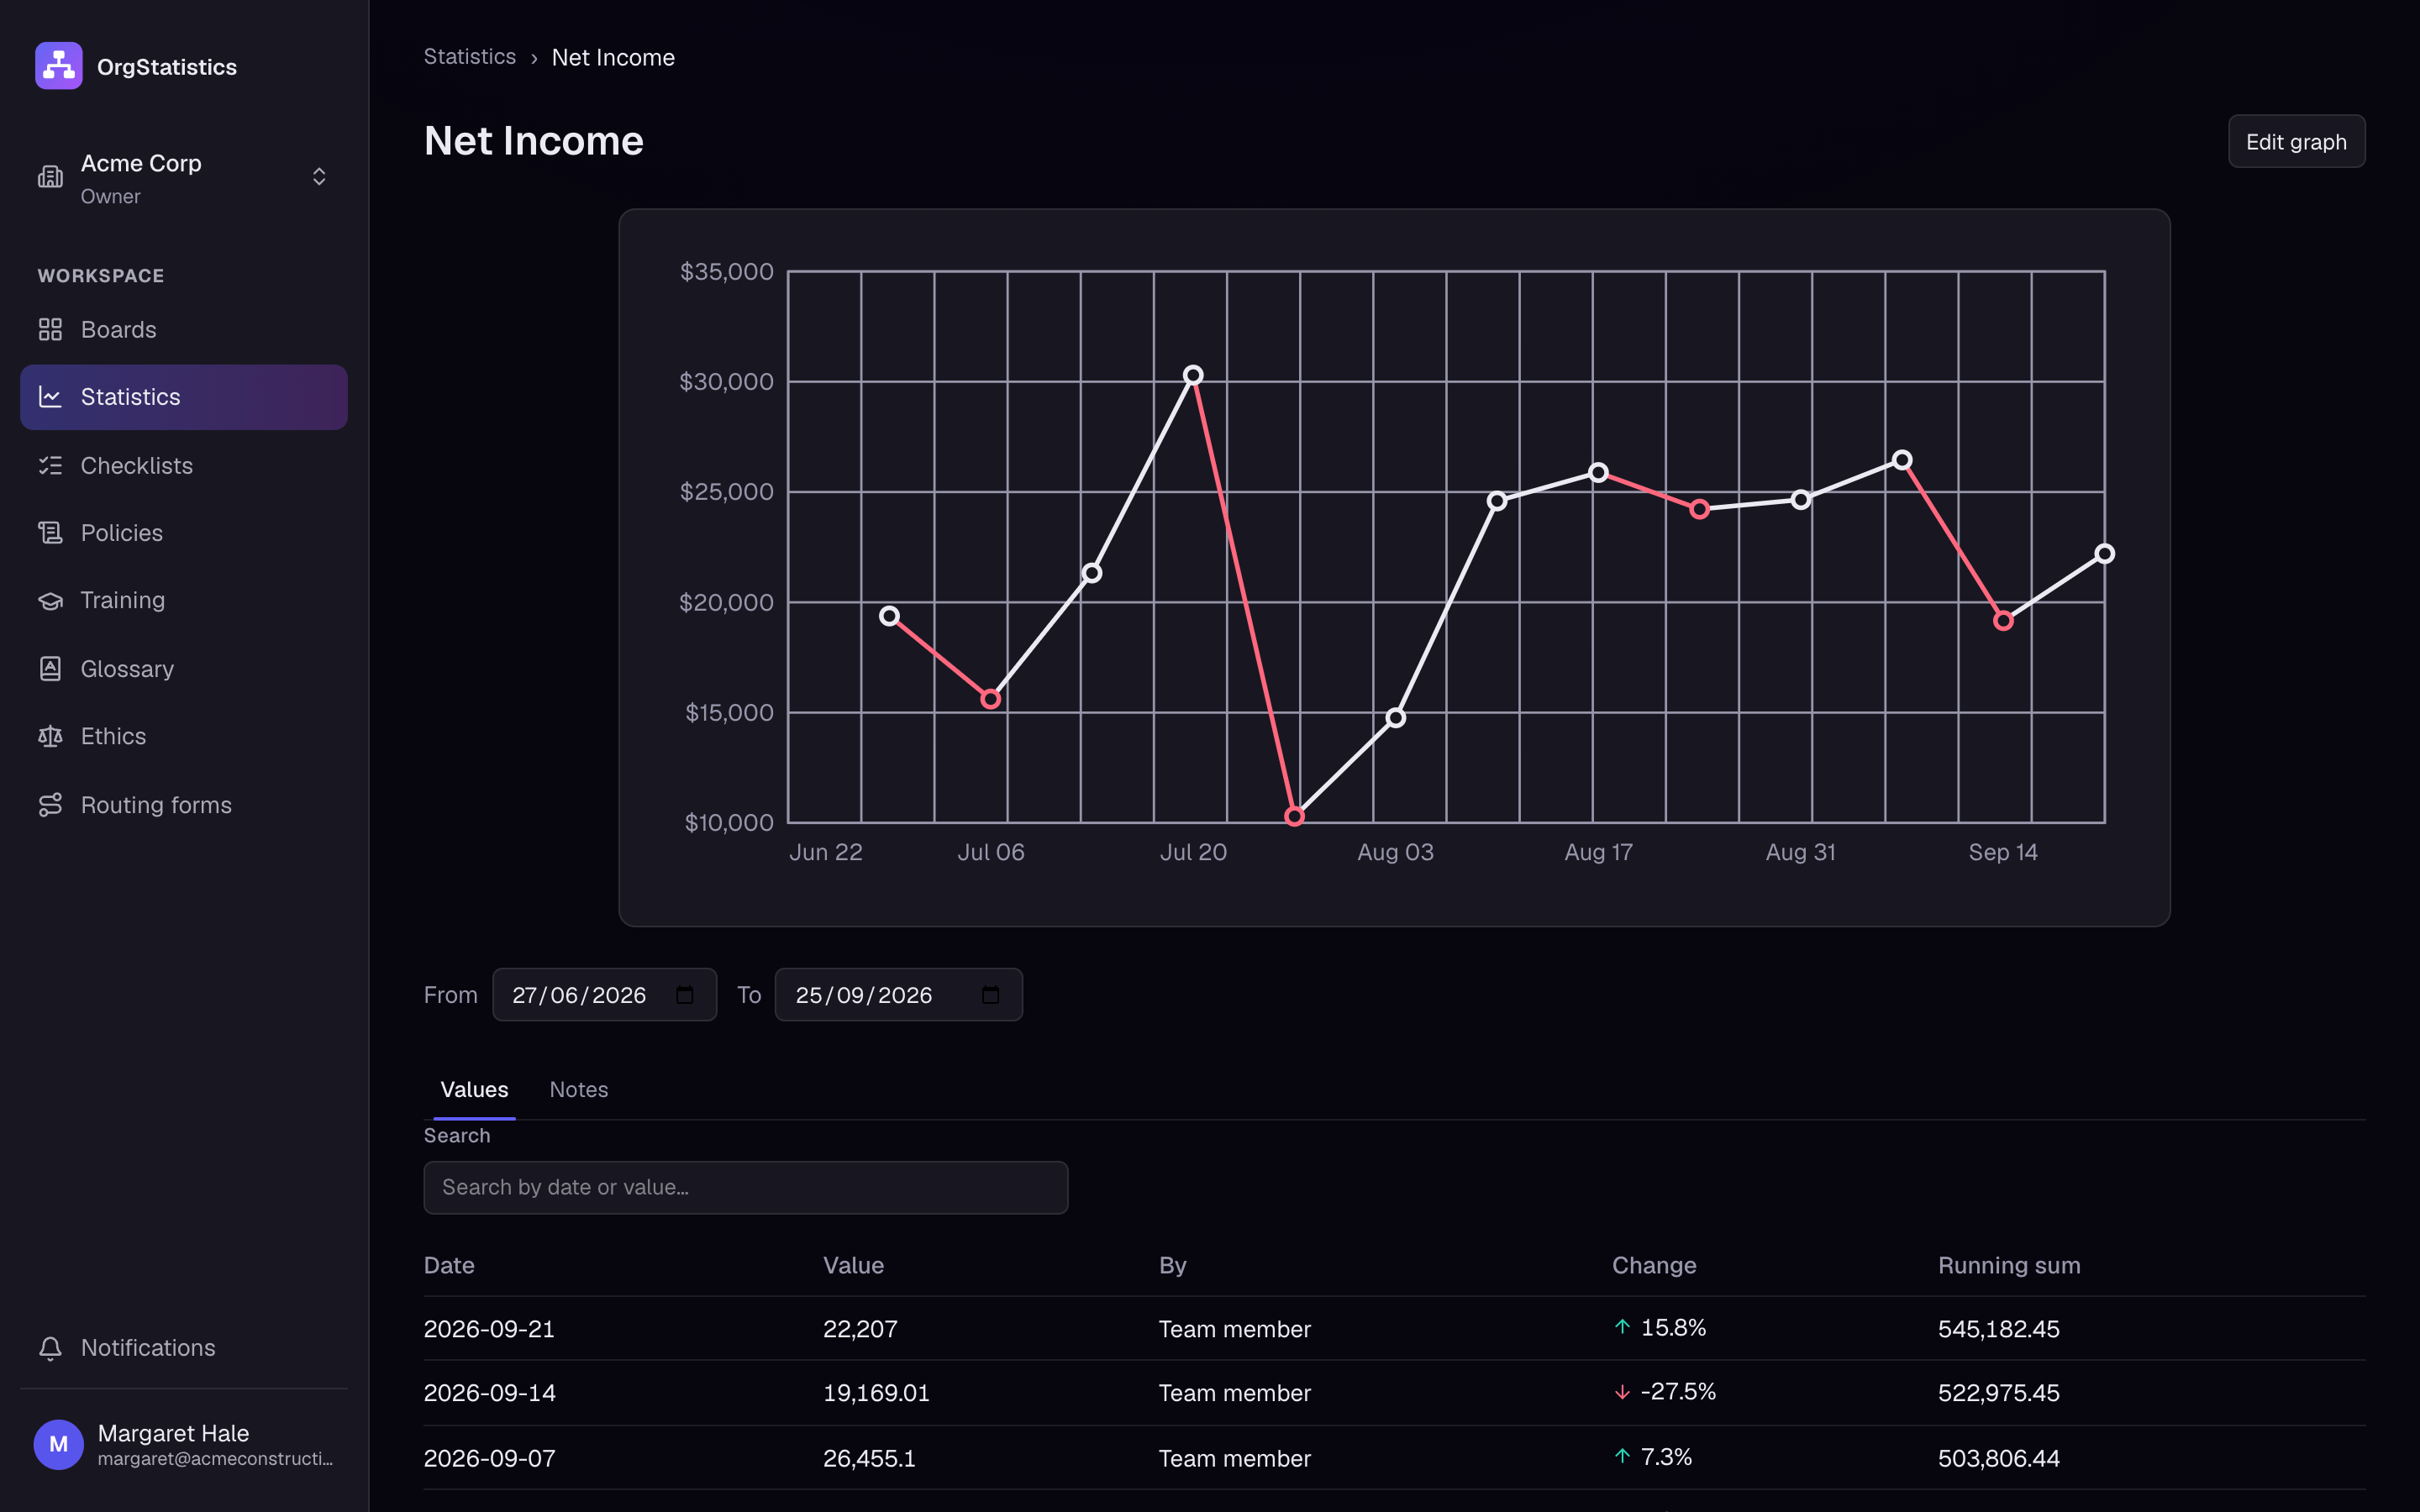
Task: Click the To date field 25/09/2026
Action: 898,995
